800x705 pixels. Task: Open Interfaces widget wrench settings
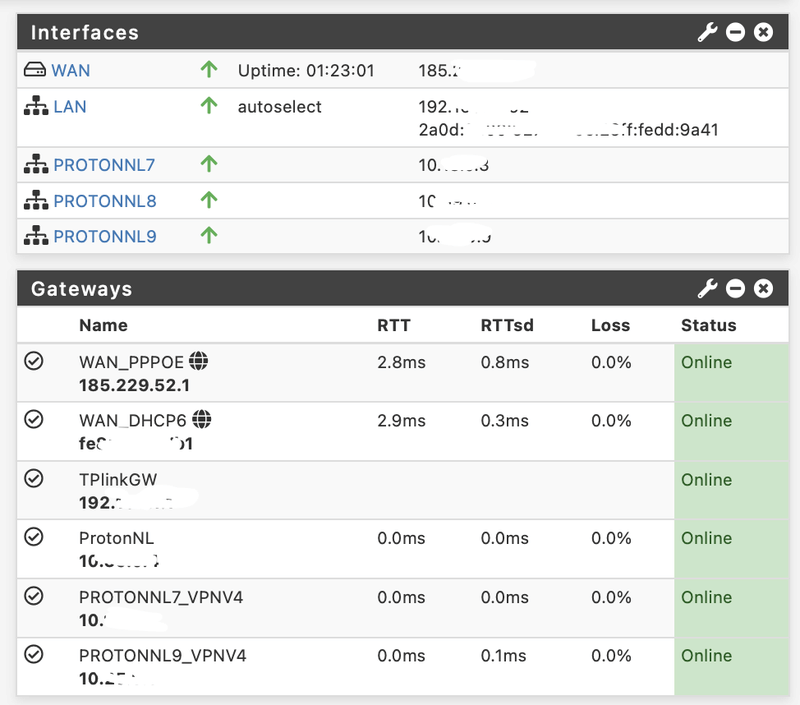(x=707, y=33)
